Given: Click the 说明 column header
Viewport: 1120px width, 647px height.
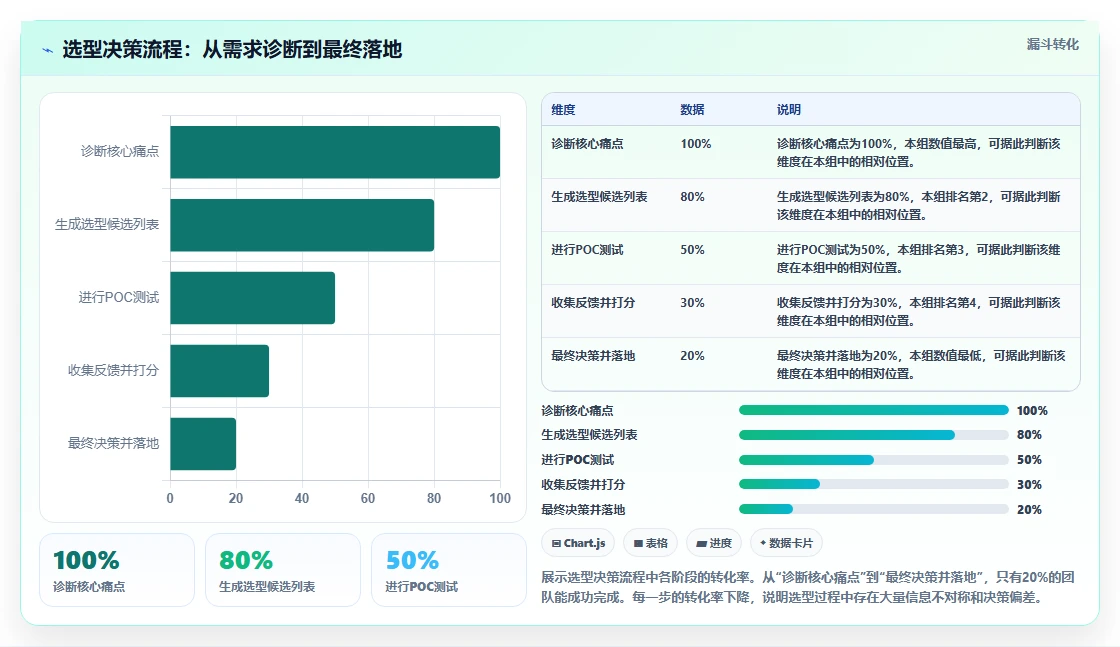Looking at the screenshot, I should (x=789, y=110).
